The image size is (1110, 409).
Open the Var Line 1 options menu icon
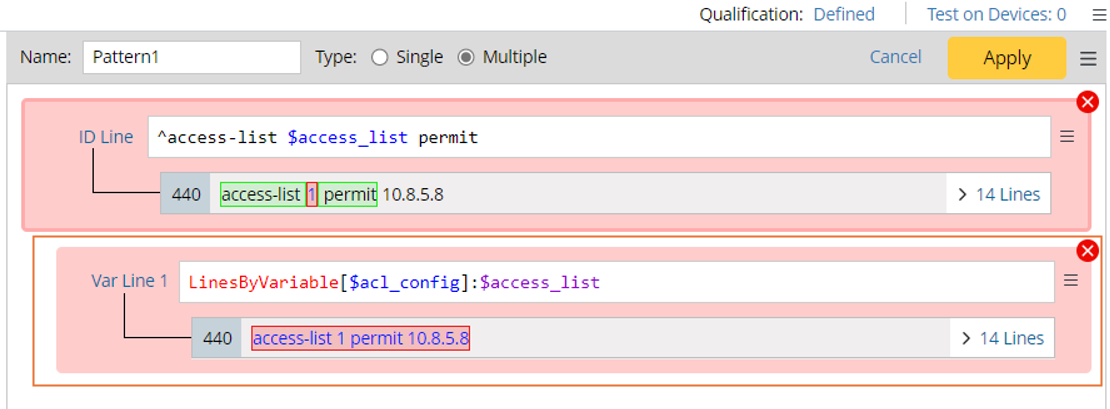click(1071, 281)
